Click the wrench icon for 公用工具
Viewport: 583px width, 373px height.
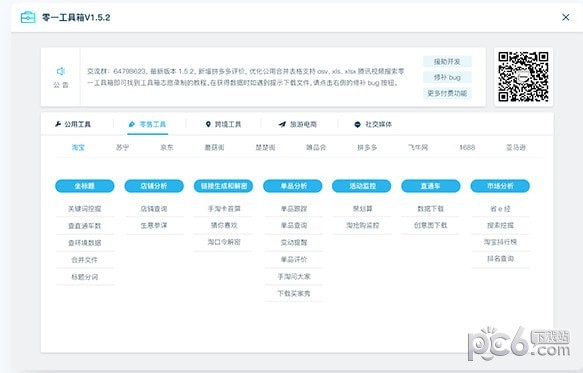pos(58,124)
